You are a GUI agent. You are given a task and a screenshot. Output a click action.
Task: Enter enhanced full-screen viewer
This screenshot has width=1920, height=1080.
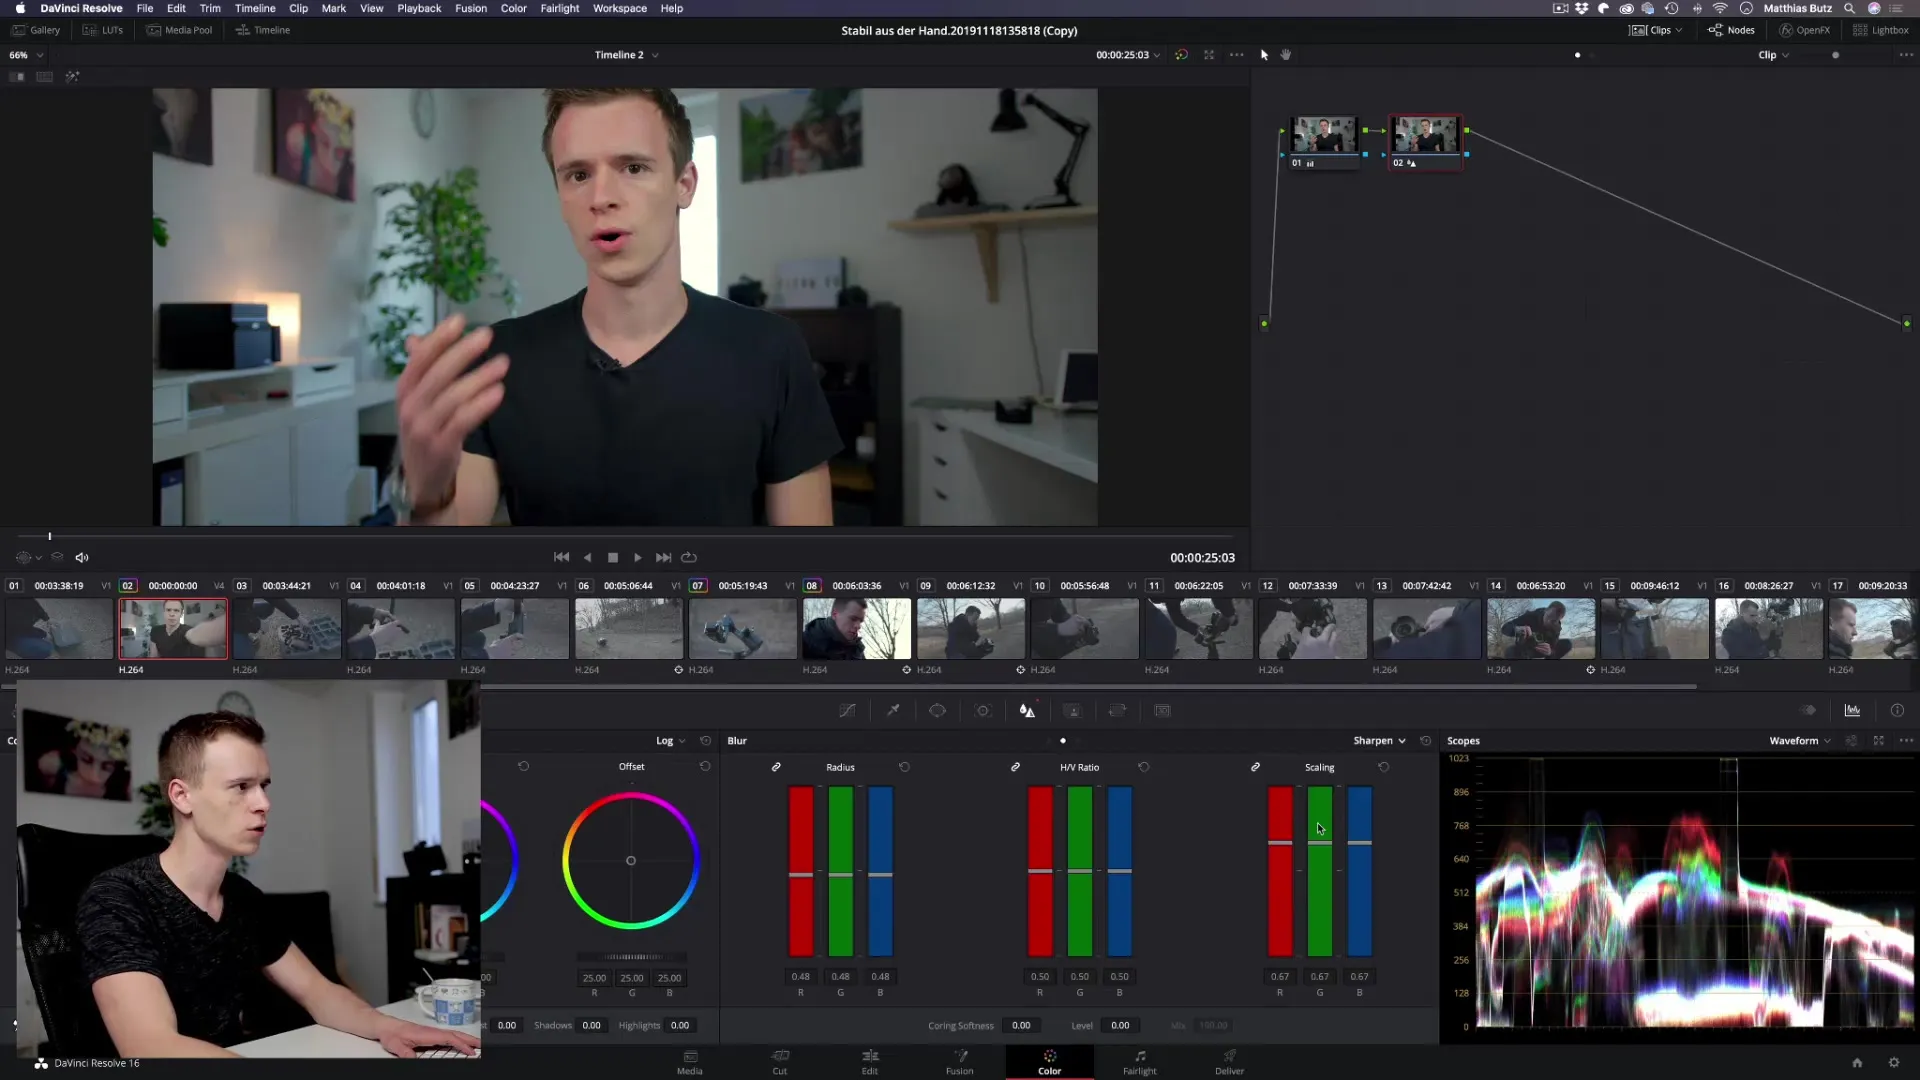(1209, 55)
